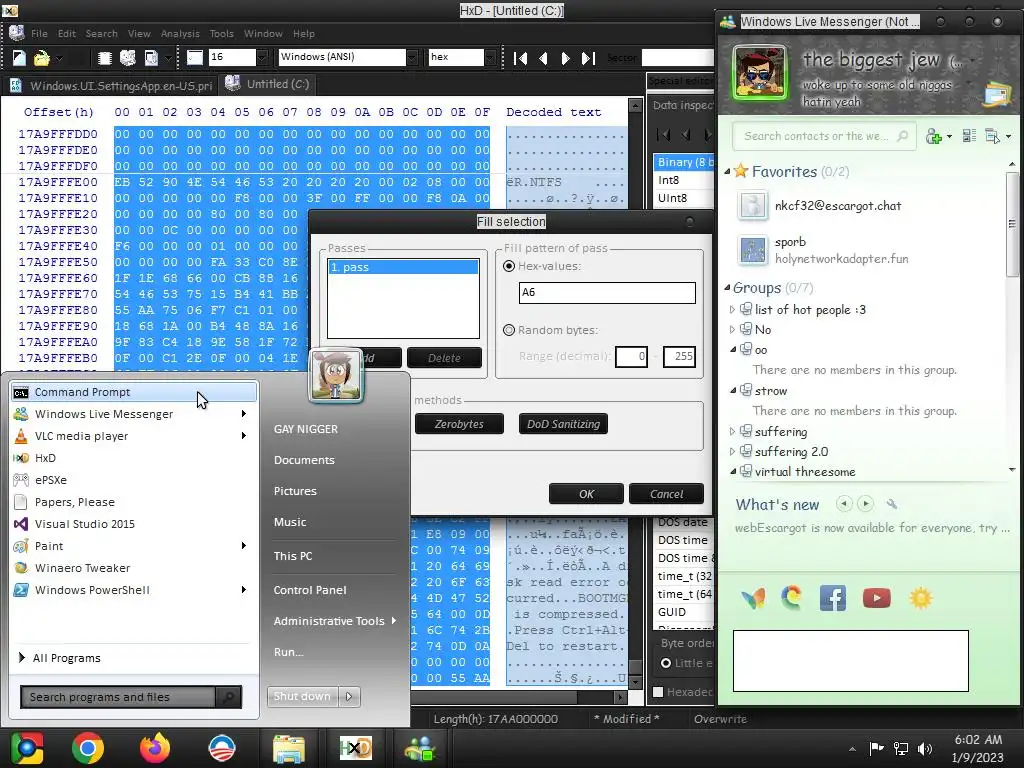Click the Facebook icon in Messenger
This screenshot has height=768, width=1024.
(833, 598)
